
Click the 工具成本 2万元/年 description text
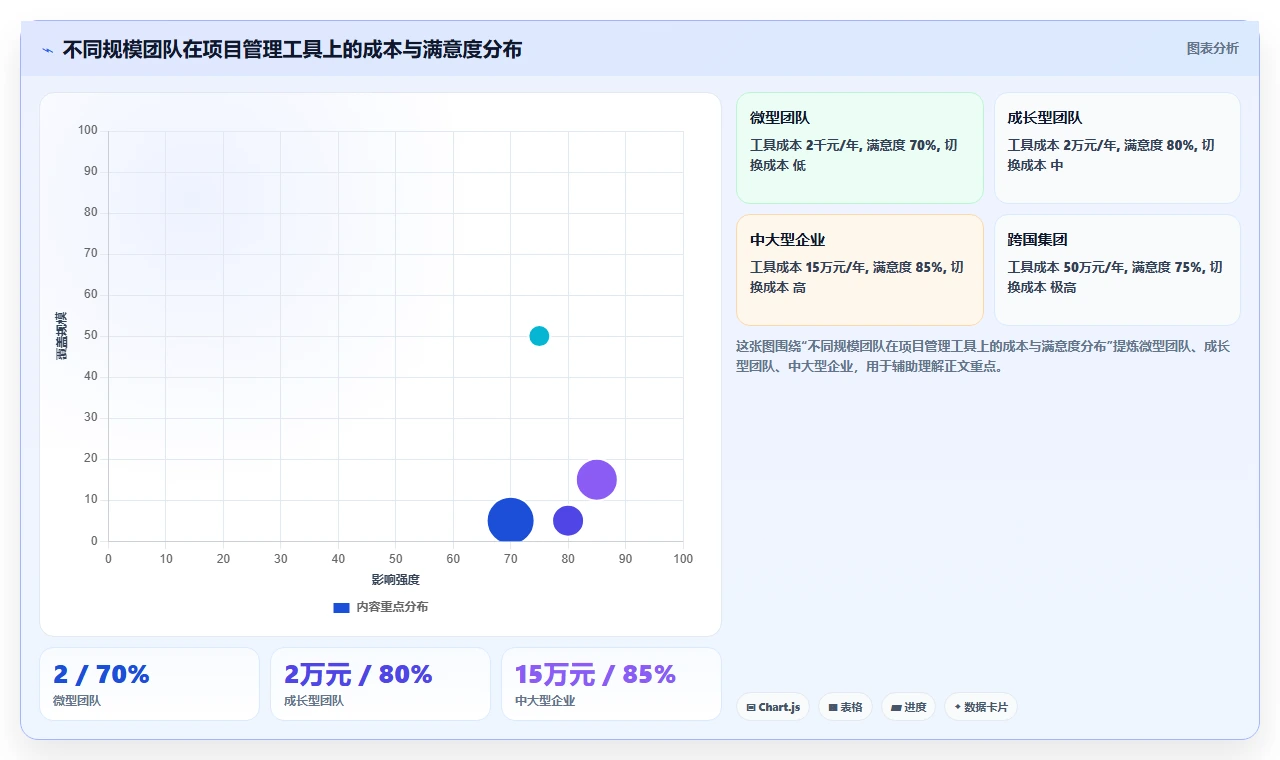pos(1111,155)
